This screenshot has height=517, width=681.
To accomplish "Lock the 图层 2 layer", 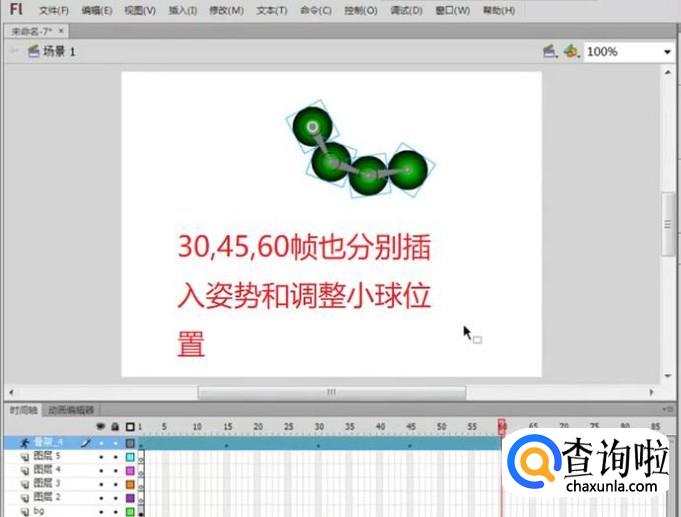I will [116, 497].
